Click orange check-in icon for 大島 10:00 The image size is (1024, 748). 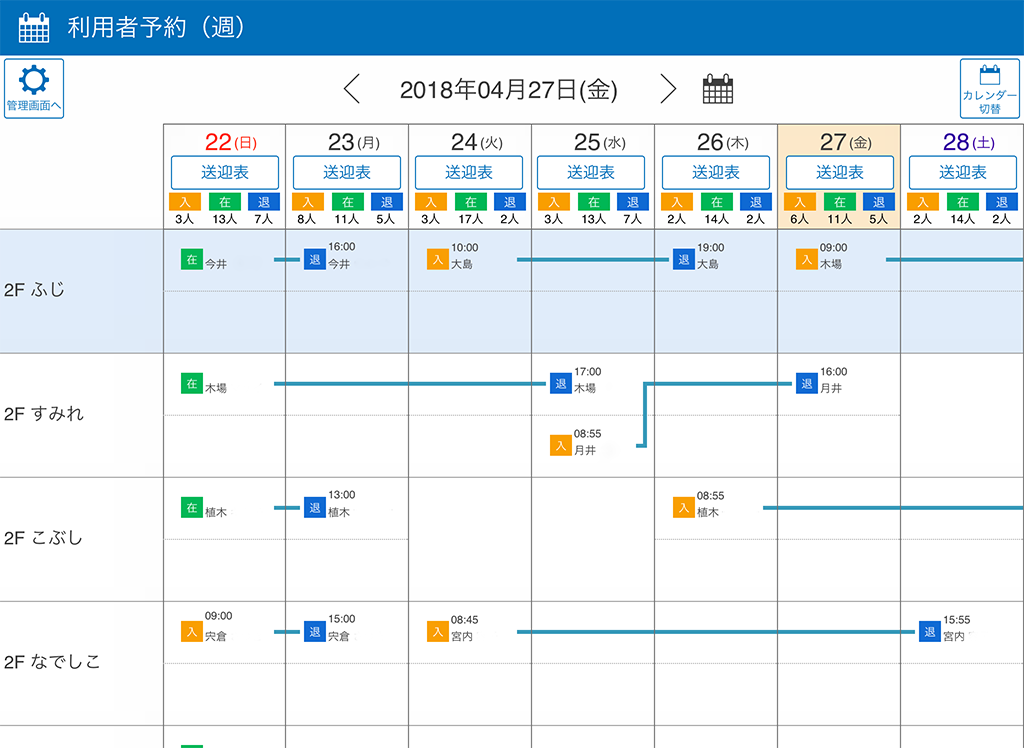438,259
